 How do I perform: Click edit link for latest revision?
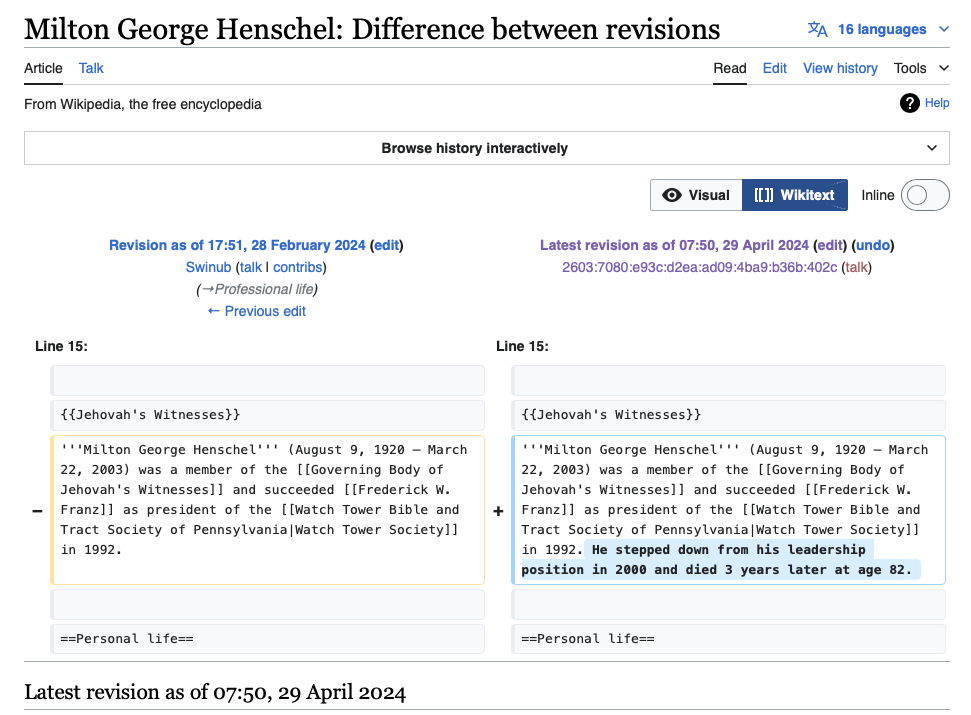(830, 245)
